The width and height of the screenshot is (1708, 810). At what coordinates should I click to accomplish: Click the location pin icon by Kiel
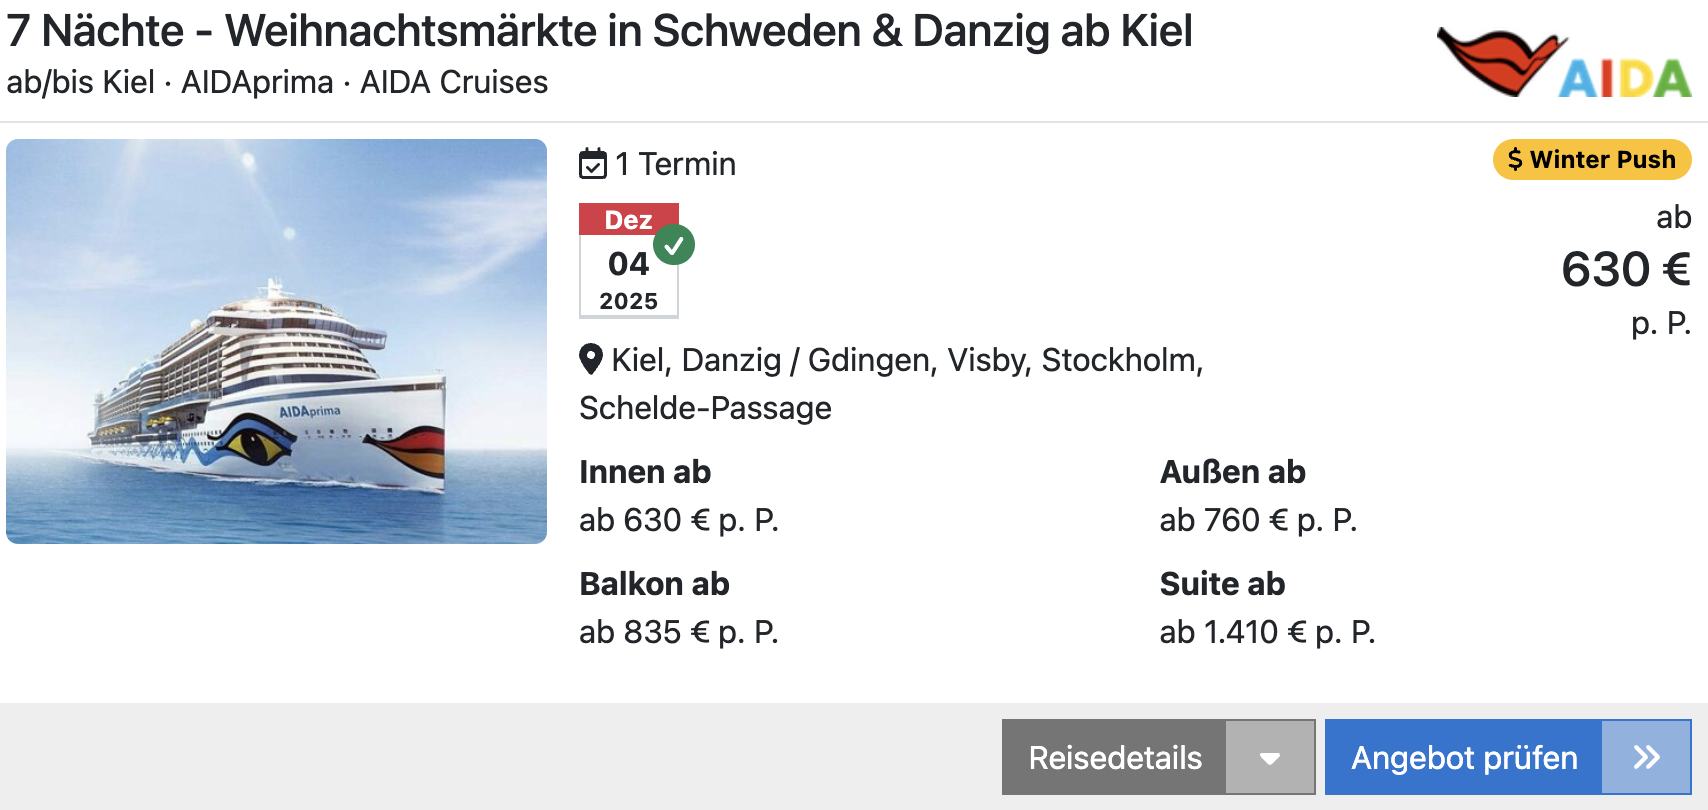click(591, 359)
